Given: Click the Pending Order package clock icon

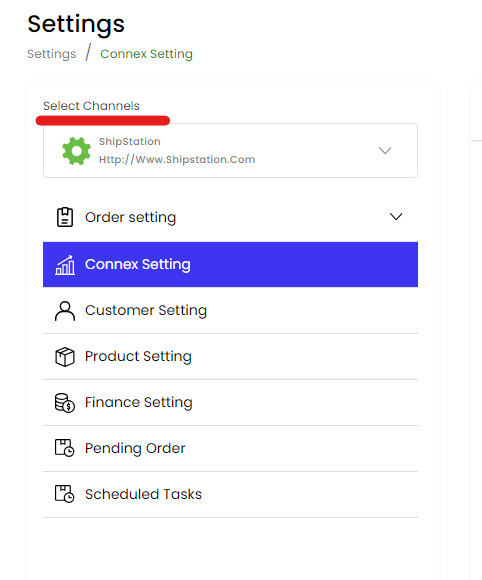Looking at the screenshot, I should (x=65, y=448).
